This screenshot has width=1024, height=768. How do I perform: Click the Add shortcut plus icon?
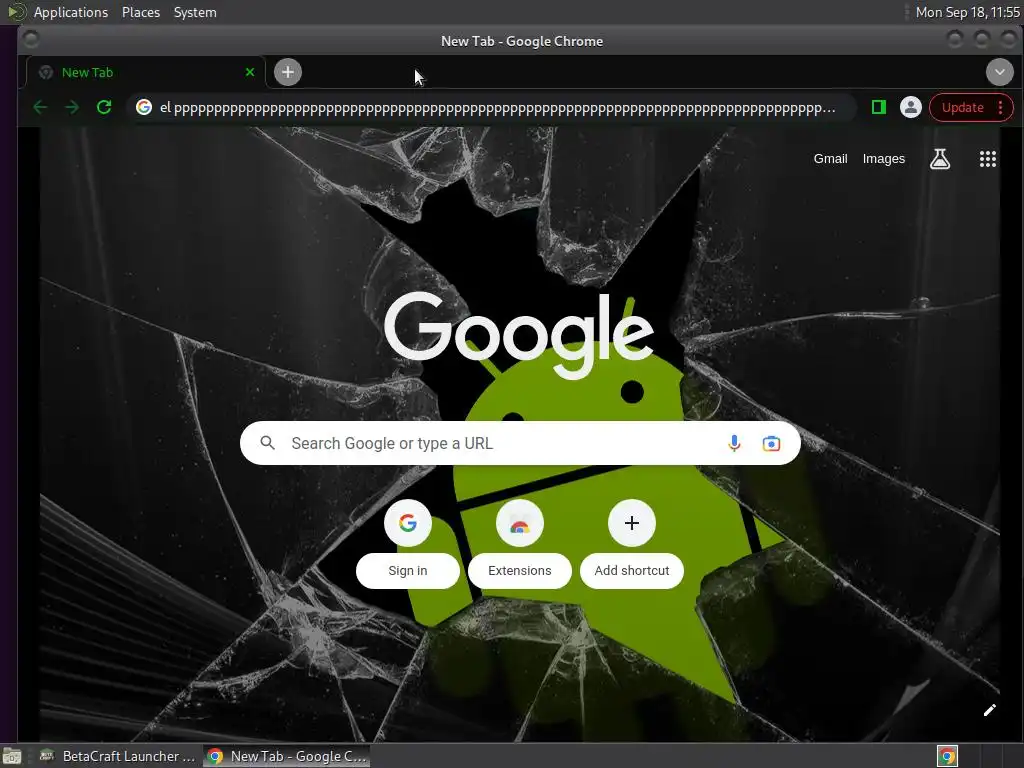tap(632, 522)
